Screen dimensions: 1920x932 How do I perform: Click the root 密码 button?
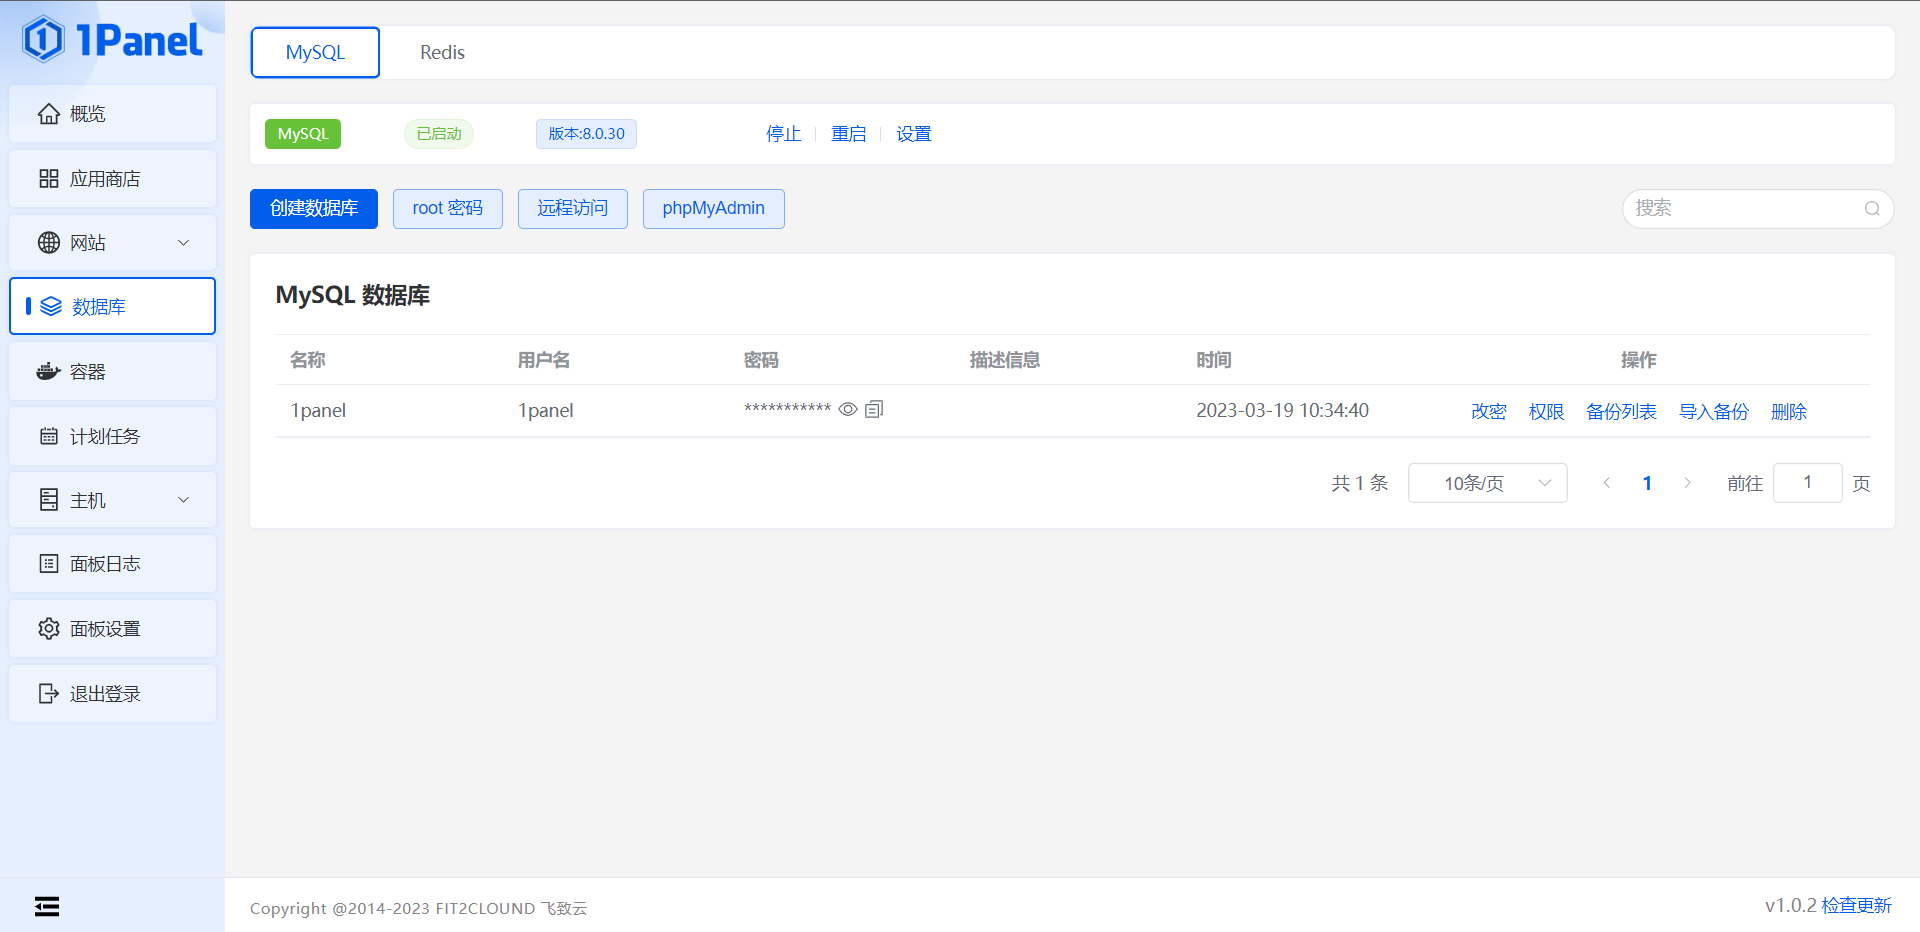click(448, 209)
